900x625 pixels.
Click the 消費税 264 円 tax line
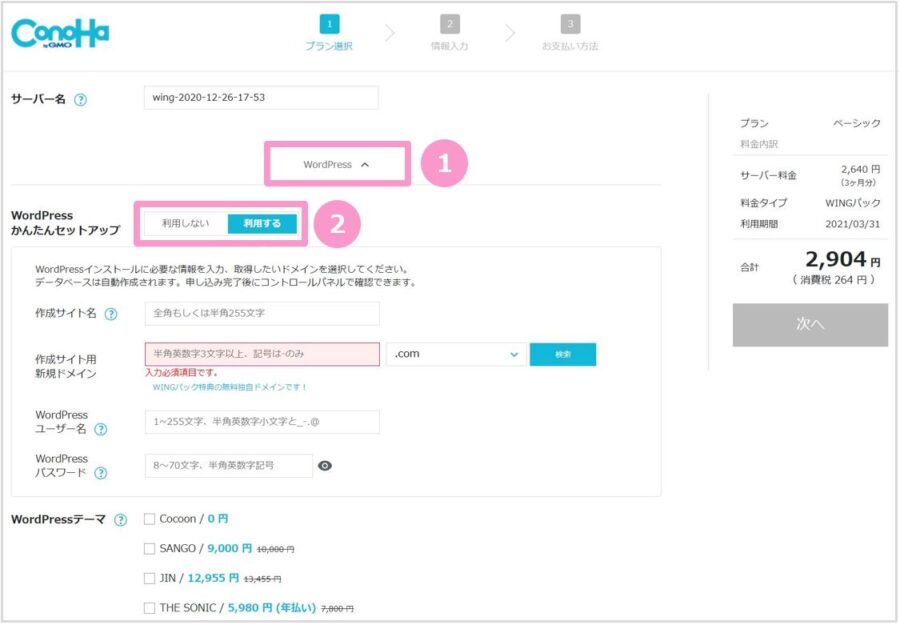coord(833,280)
